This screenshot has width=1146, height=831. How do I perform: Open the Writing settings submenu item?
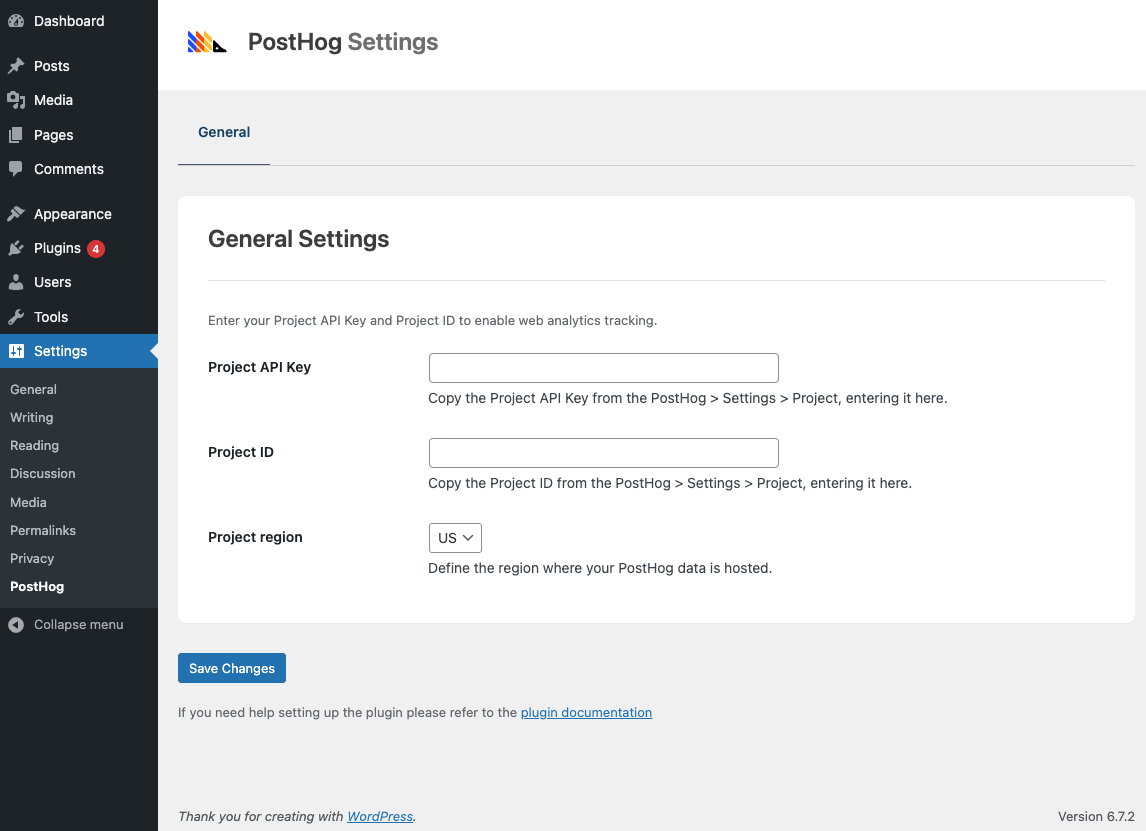click(x=31, y=417)
